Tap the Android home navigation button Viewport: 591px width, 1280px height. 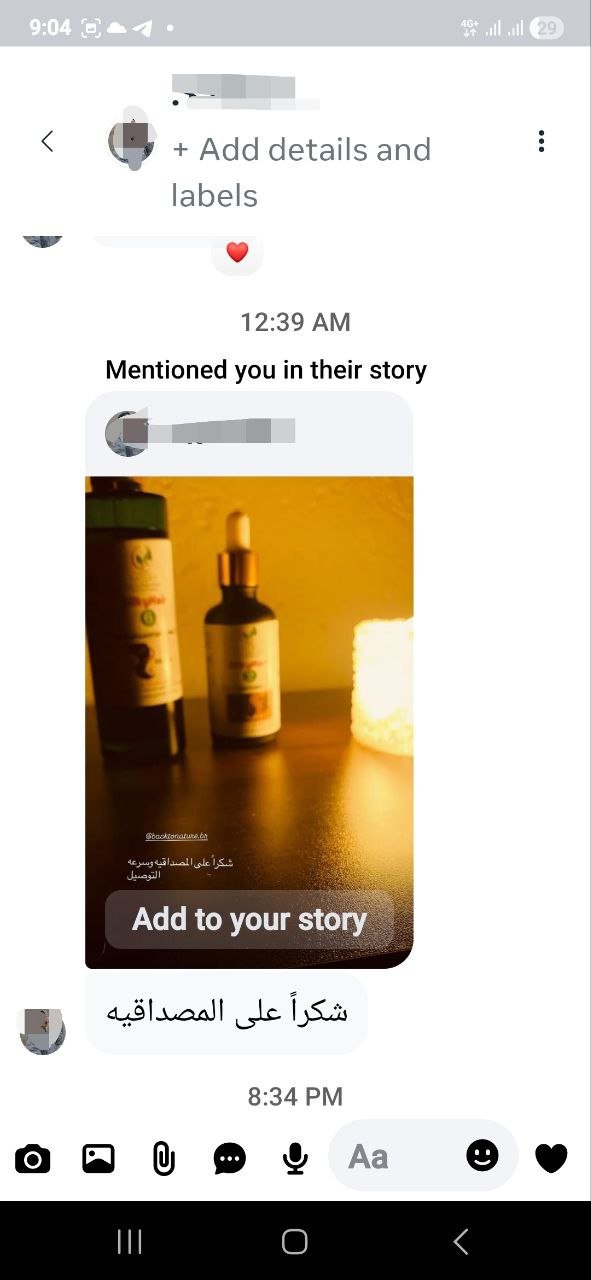295,1241
